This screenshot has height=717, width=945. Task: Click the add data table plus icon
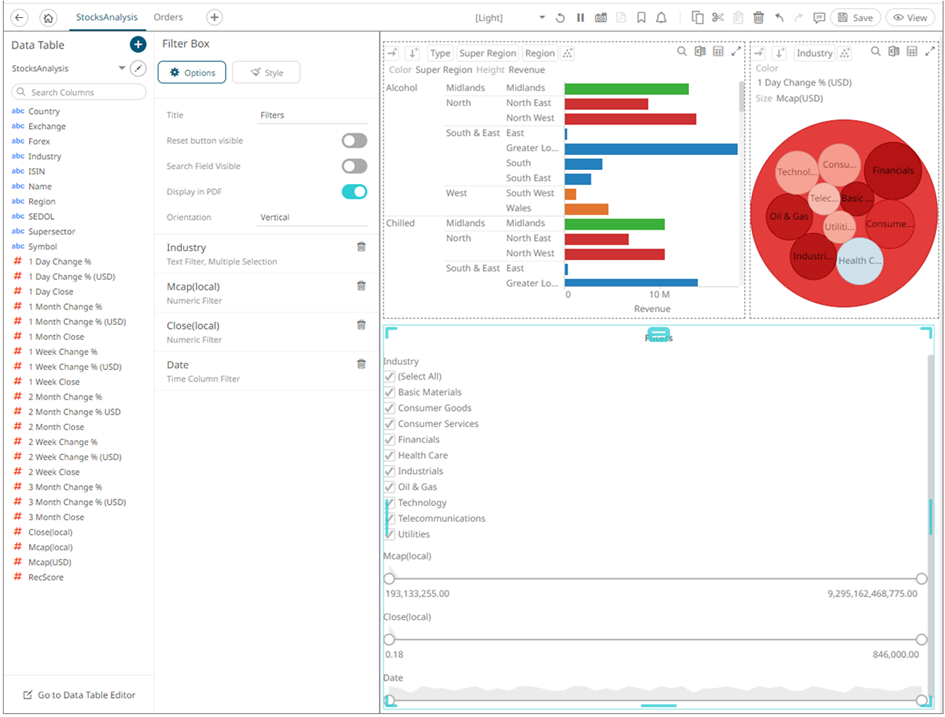tap(138, 45)
